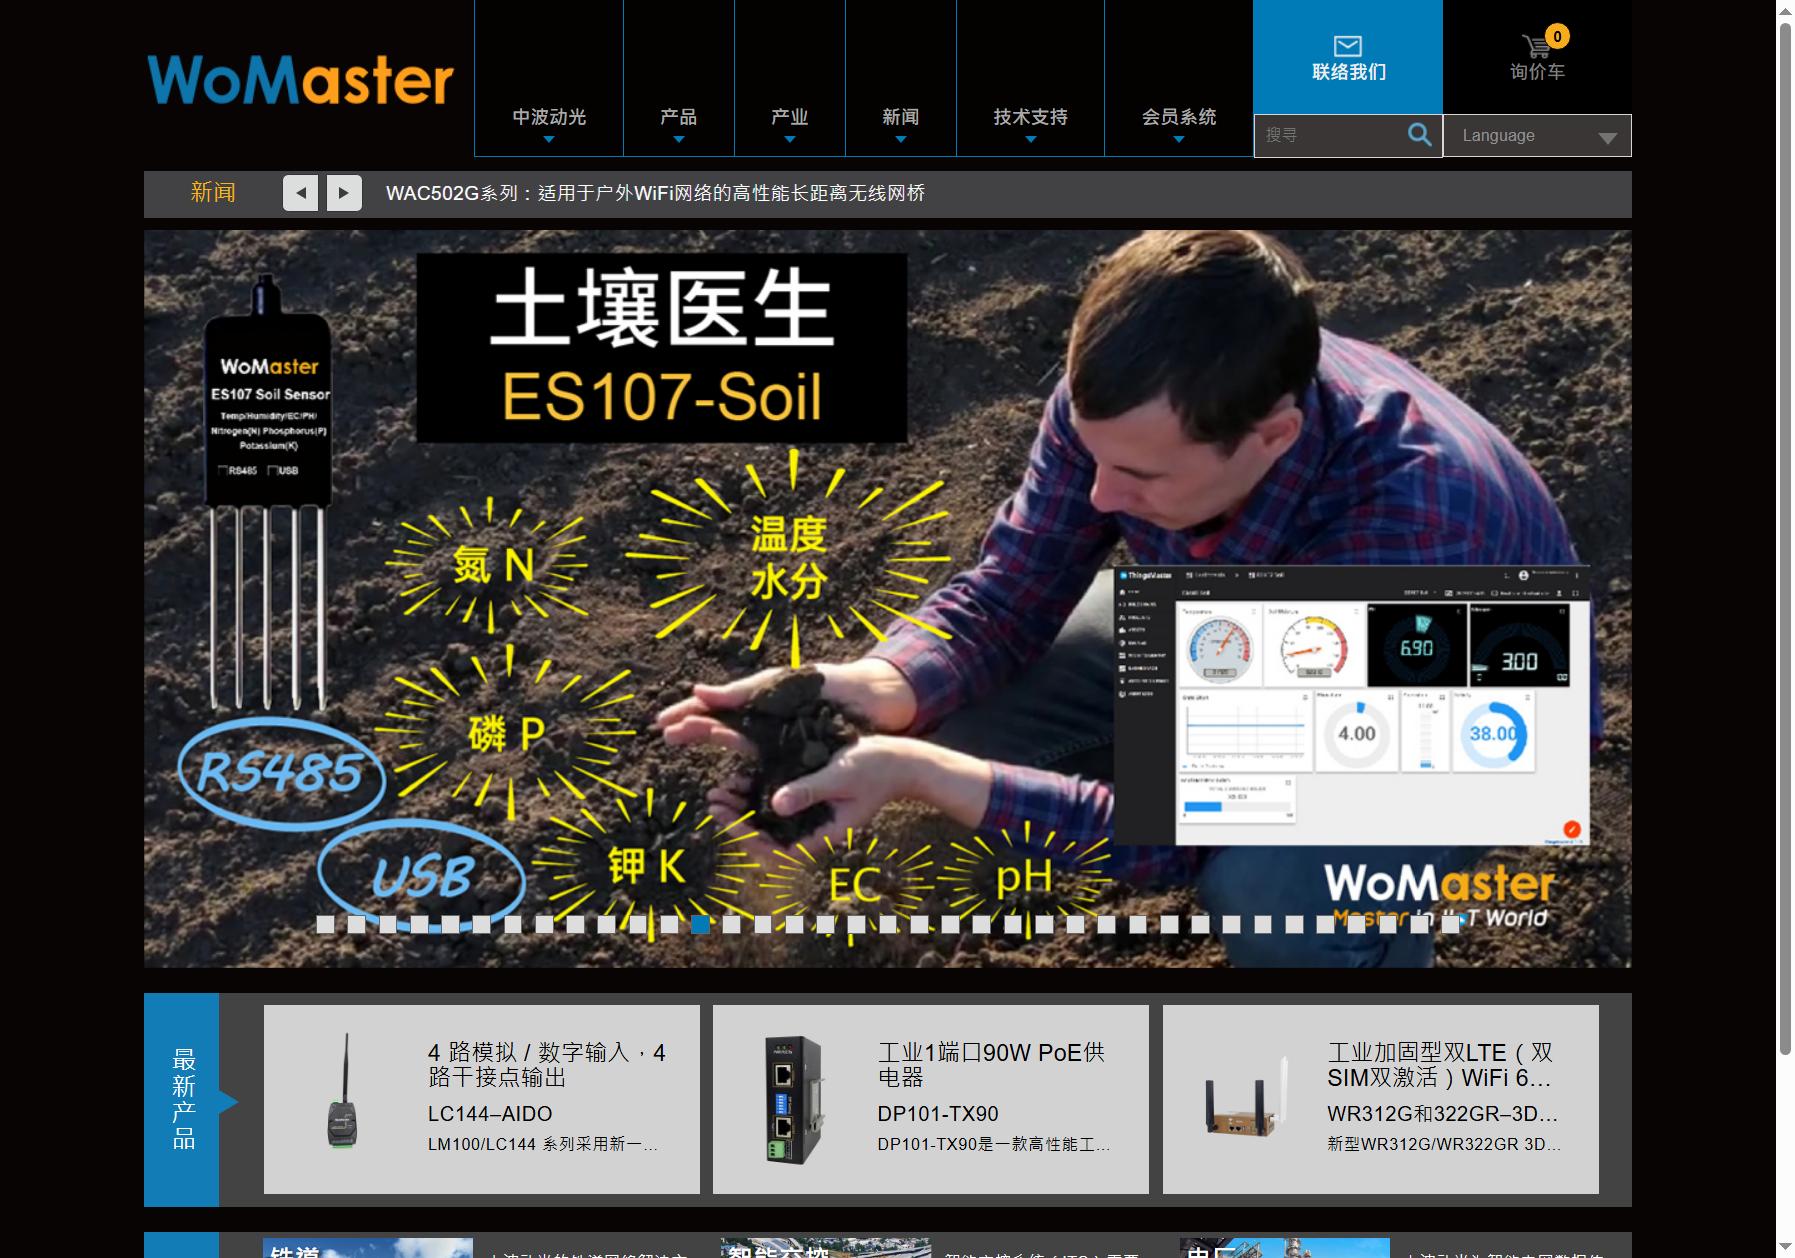Screen dimensions: 1795x1258
Task: Click the last carousel indicator square
Action: click(1450, 924)
